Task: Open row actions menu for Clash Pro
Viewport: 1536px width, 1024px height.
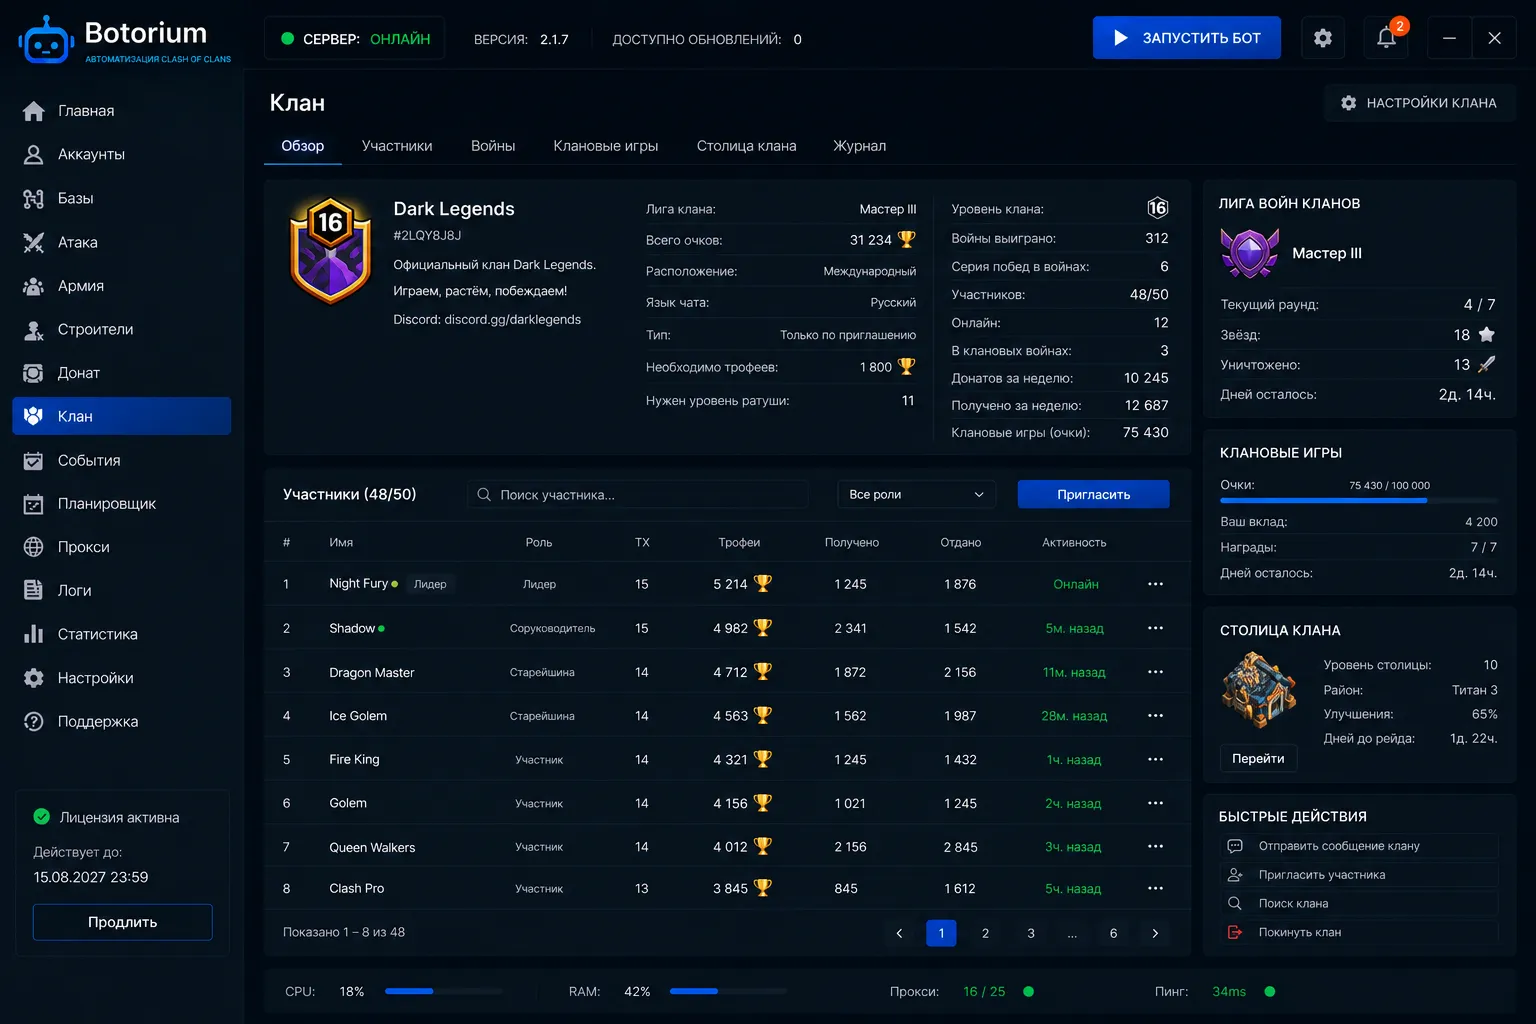Action: pyautogui.click(x=1155, y=888)
